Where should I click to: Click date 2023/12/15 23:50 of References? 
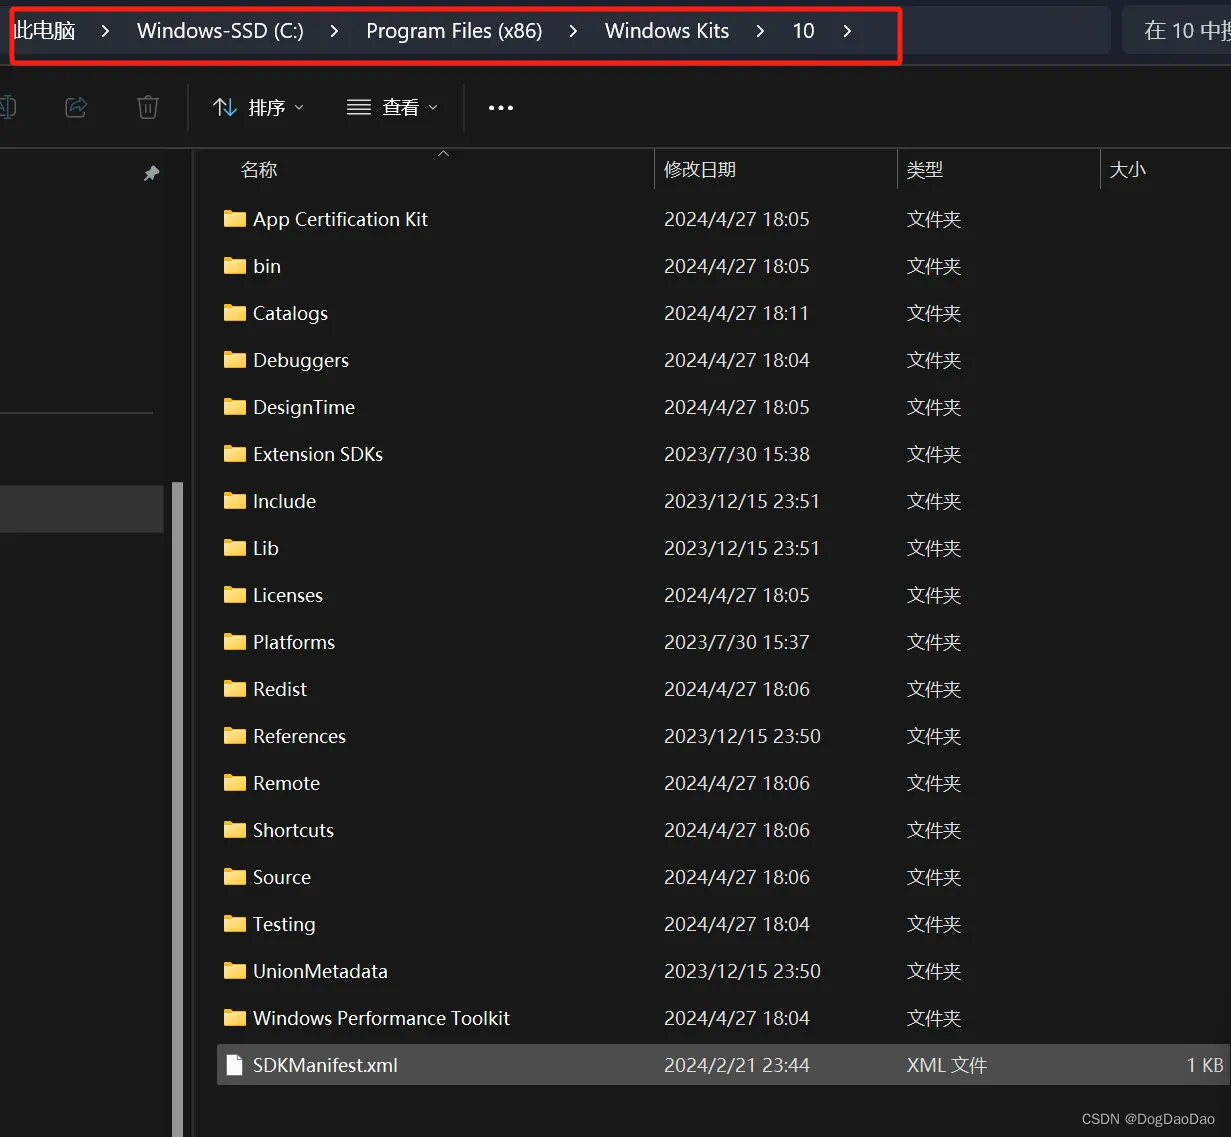tap(742, 736)
